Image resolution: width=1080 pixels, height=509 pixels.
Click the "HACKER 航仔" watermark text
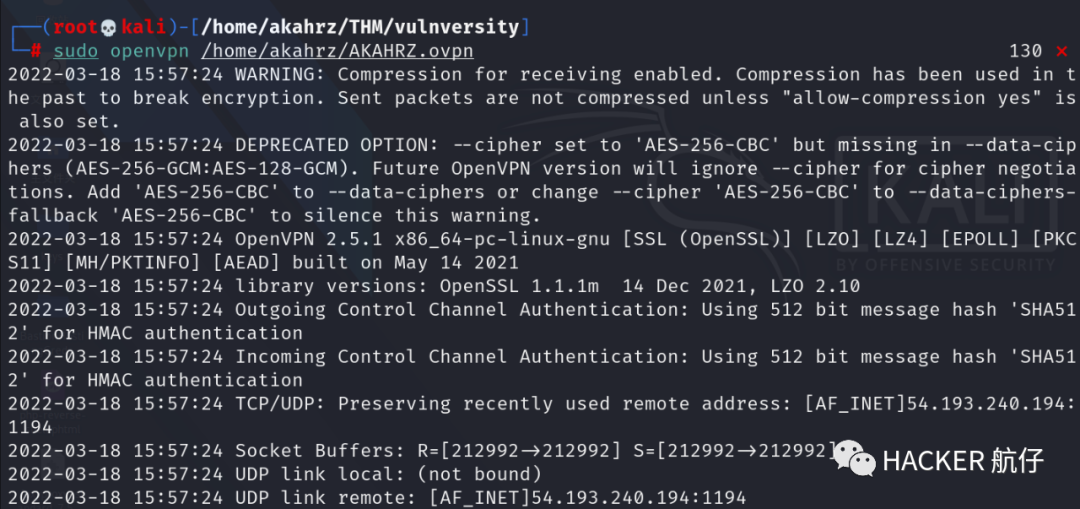[962, 460]
